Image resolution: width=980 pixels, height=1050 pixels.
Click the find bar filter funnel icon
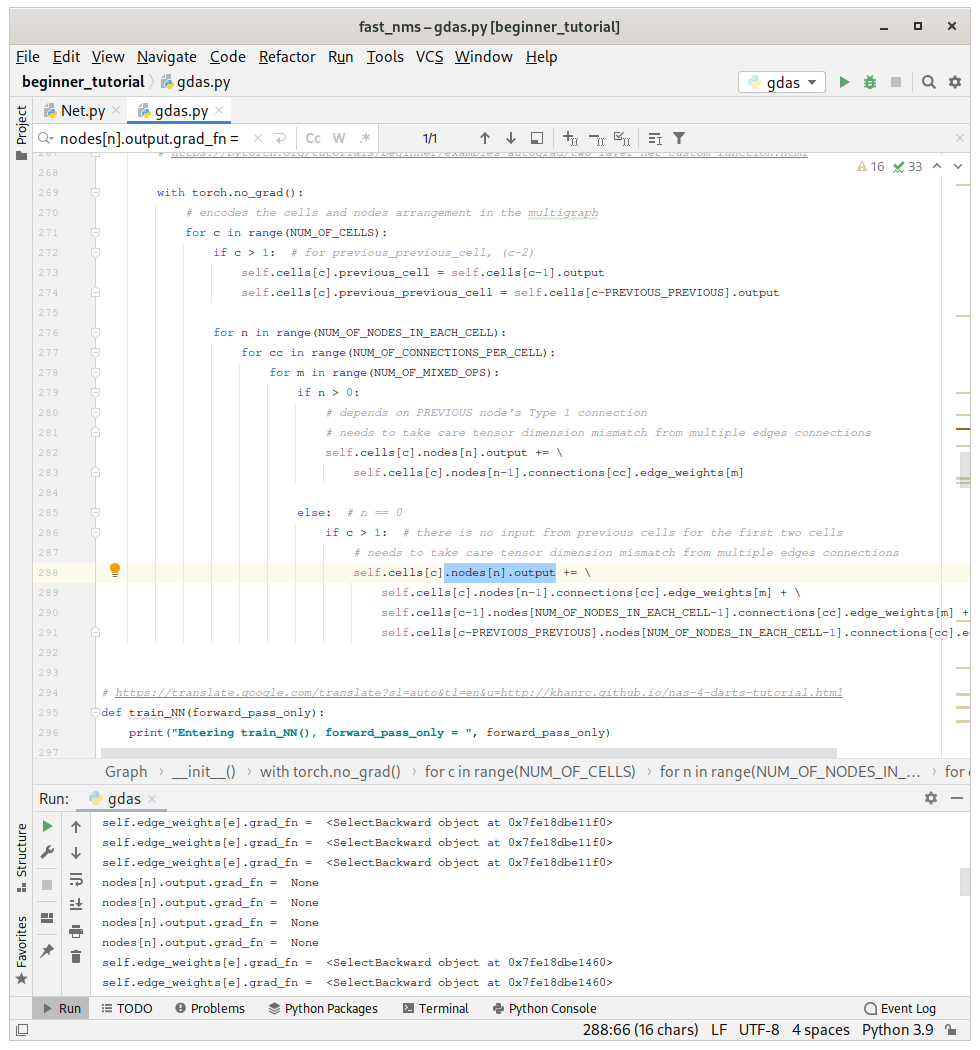pyautogui.click(x=679, y=138)
